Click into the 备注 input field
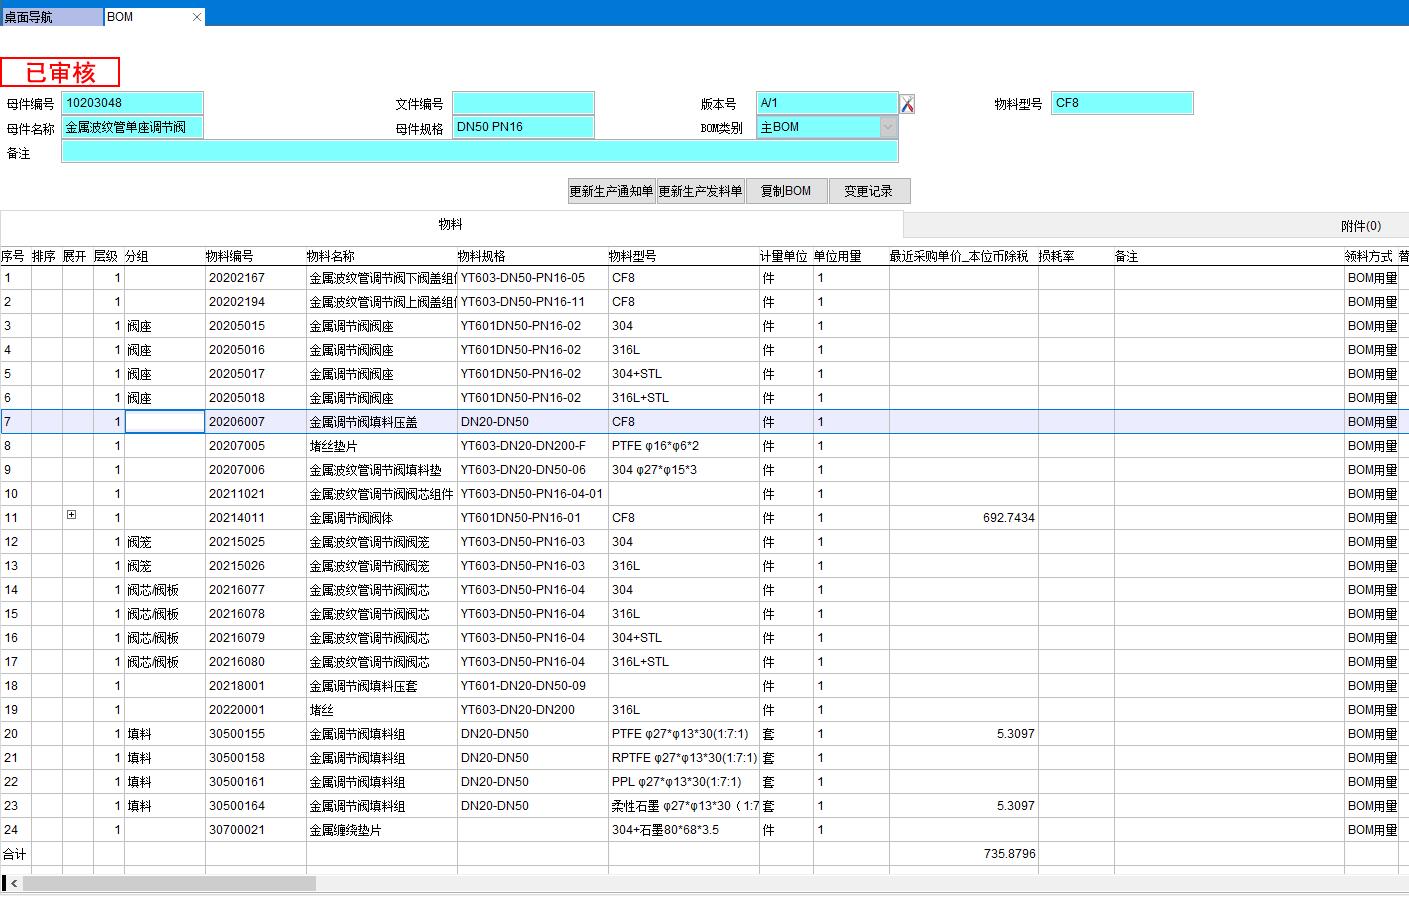Image resolution: width=1409 pixels, height=899 pixels. pyautogui.click(x=479, y=152)
